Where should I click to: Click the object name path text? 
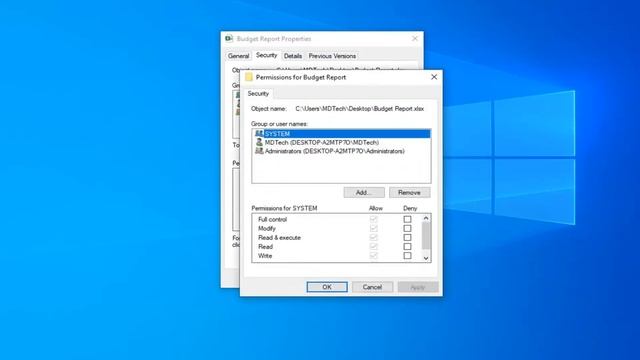360,109
